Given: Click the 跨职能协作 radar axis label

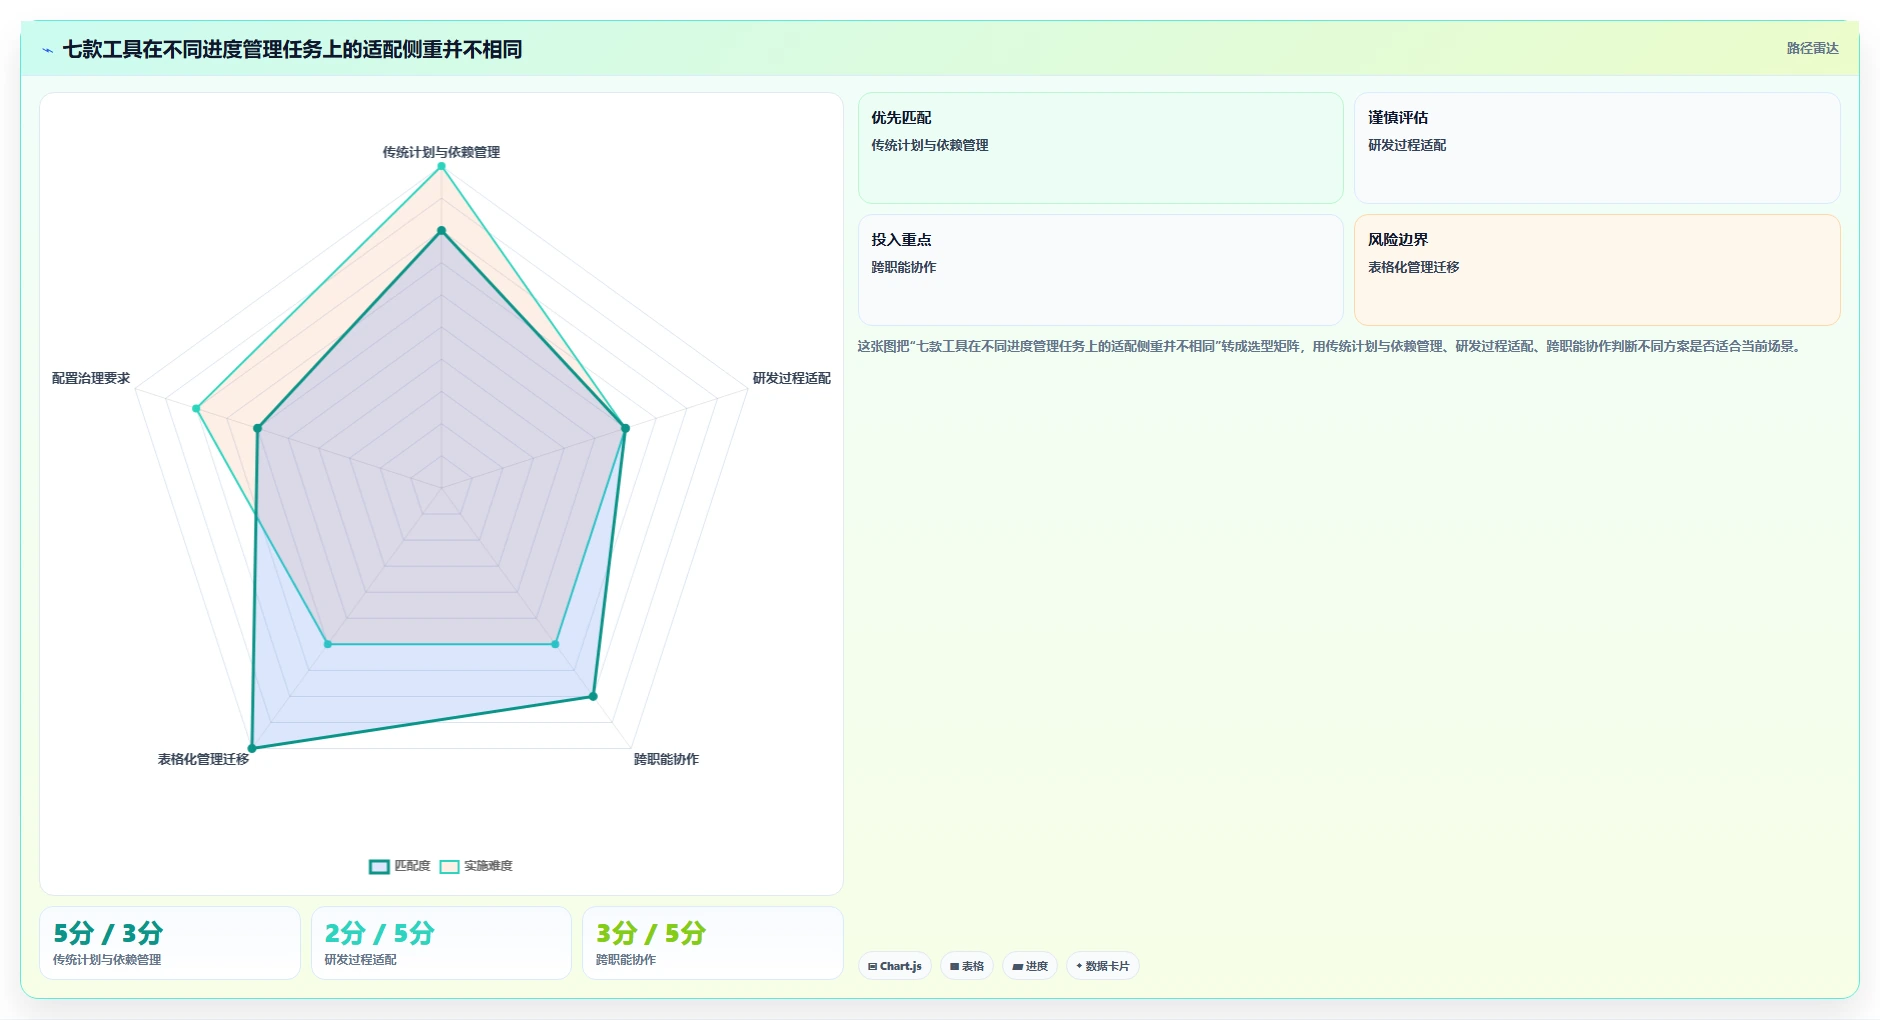Looking at the screenshot, I should pos(666,759).
